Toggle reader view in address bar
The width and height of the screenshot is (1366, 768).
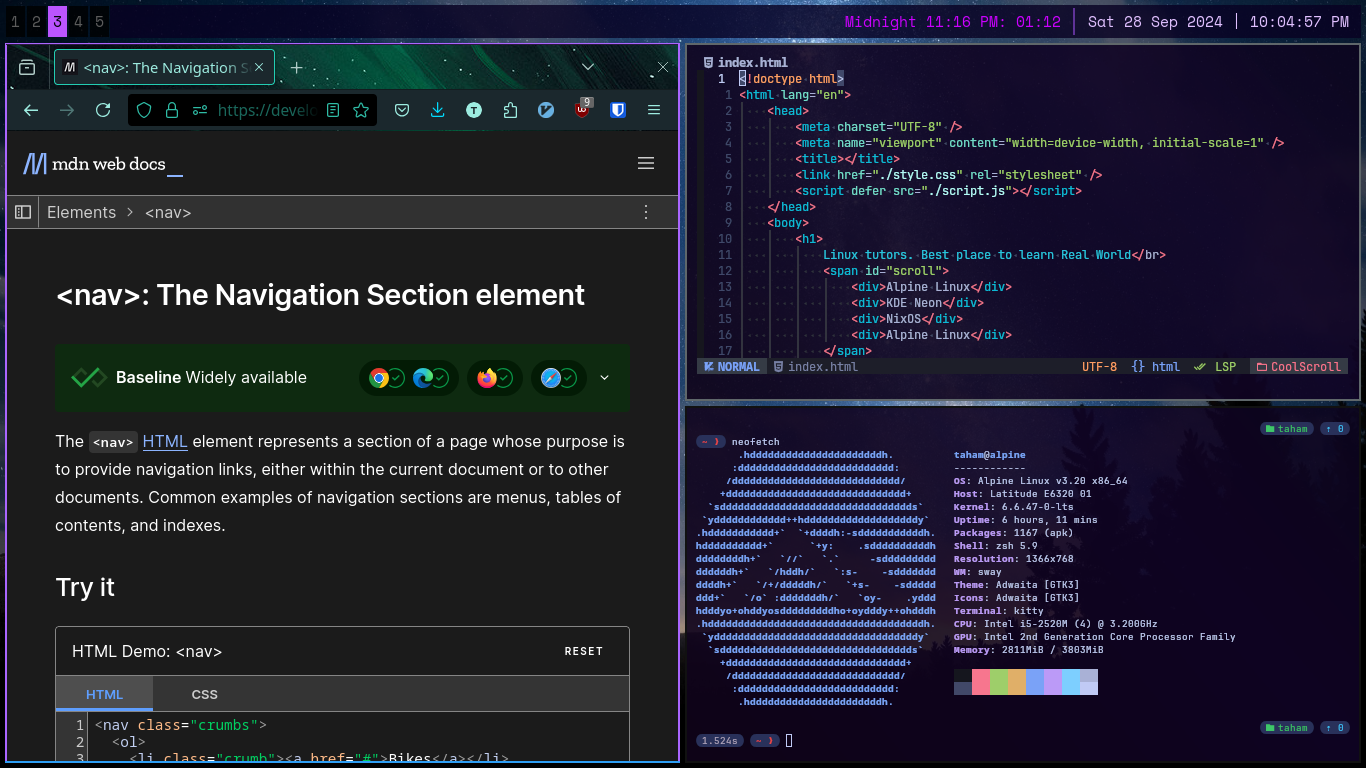[x=333, y=110]
